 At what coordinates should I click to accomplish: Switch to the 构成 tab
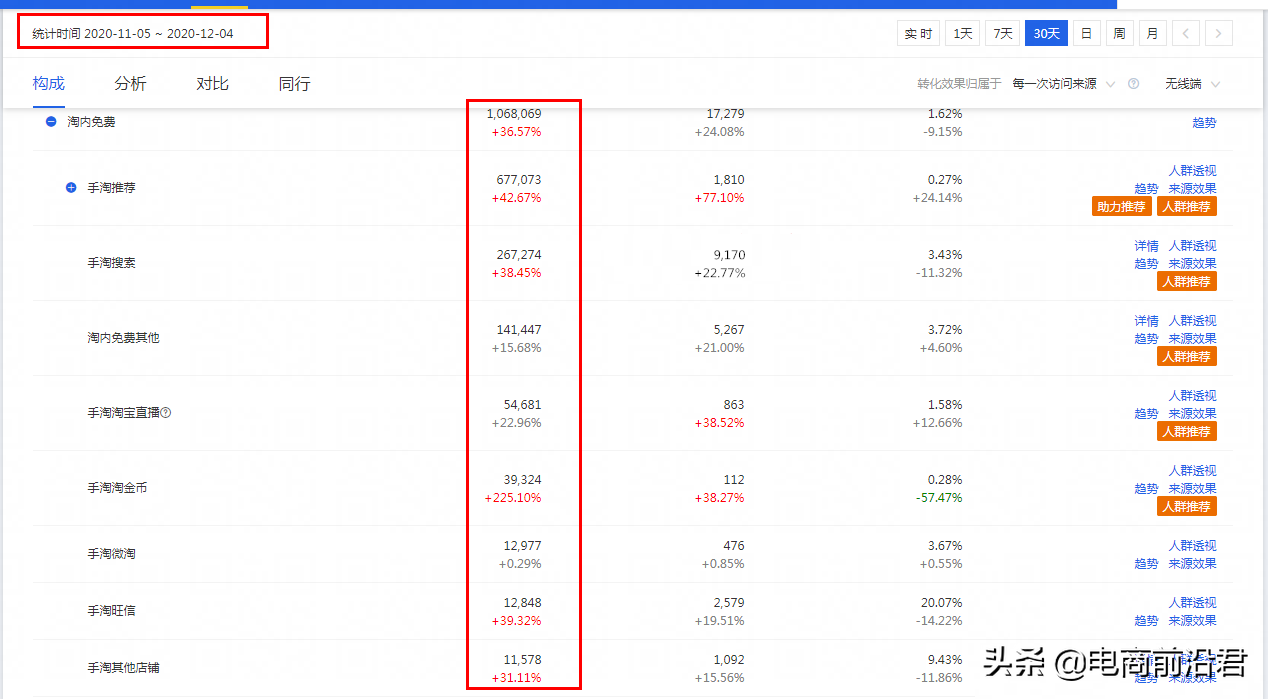pos(48,83)
